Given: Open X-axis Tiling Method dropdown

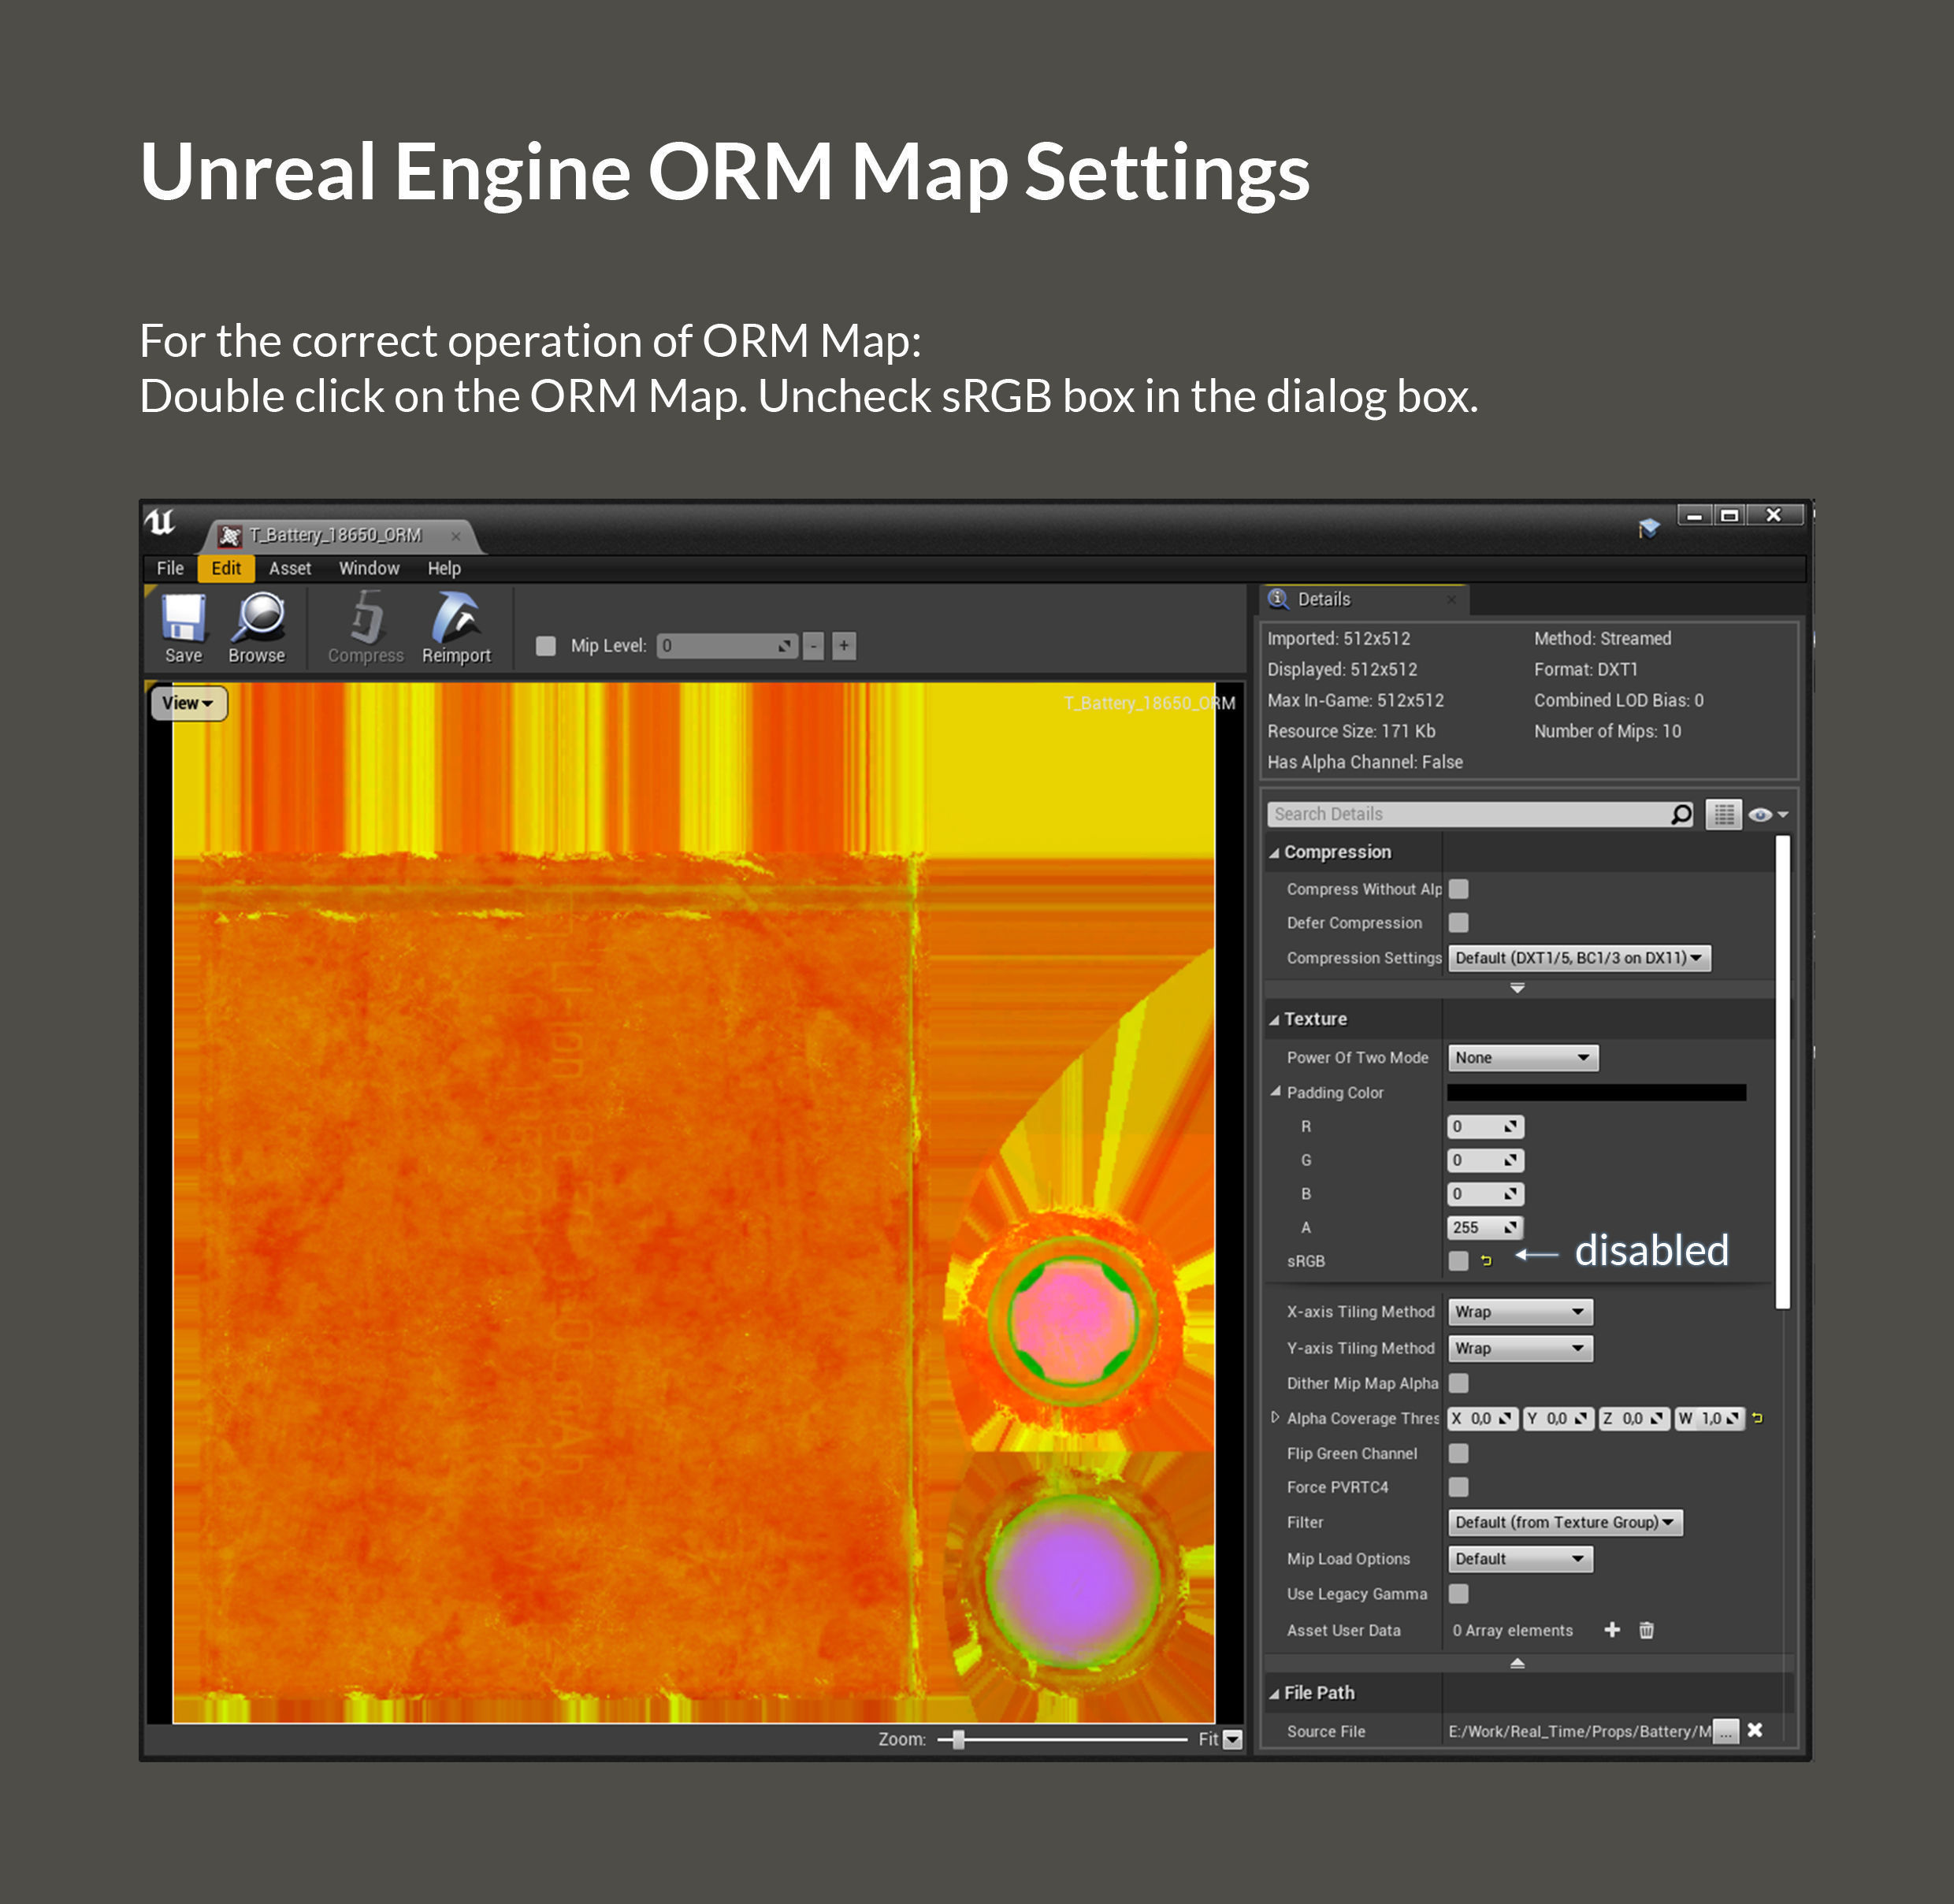Looking at the screenshot, I should (1519, 1311).
